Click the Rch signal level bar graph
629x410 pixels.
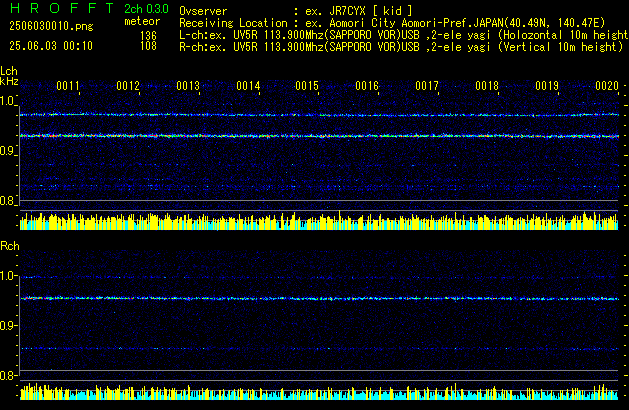click(x=319, y=391)
